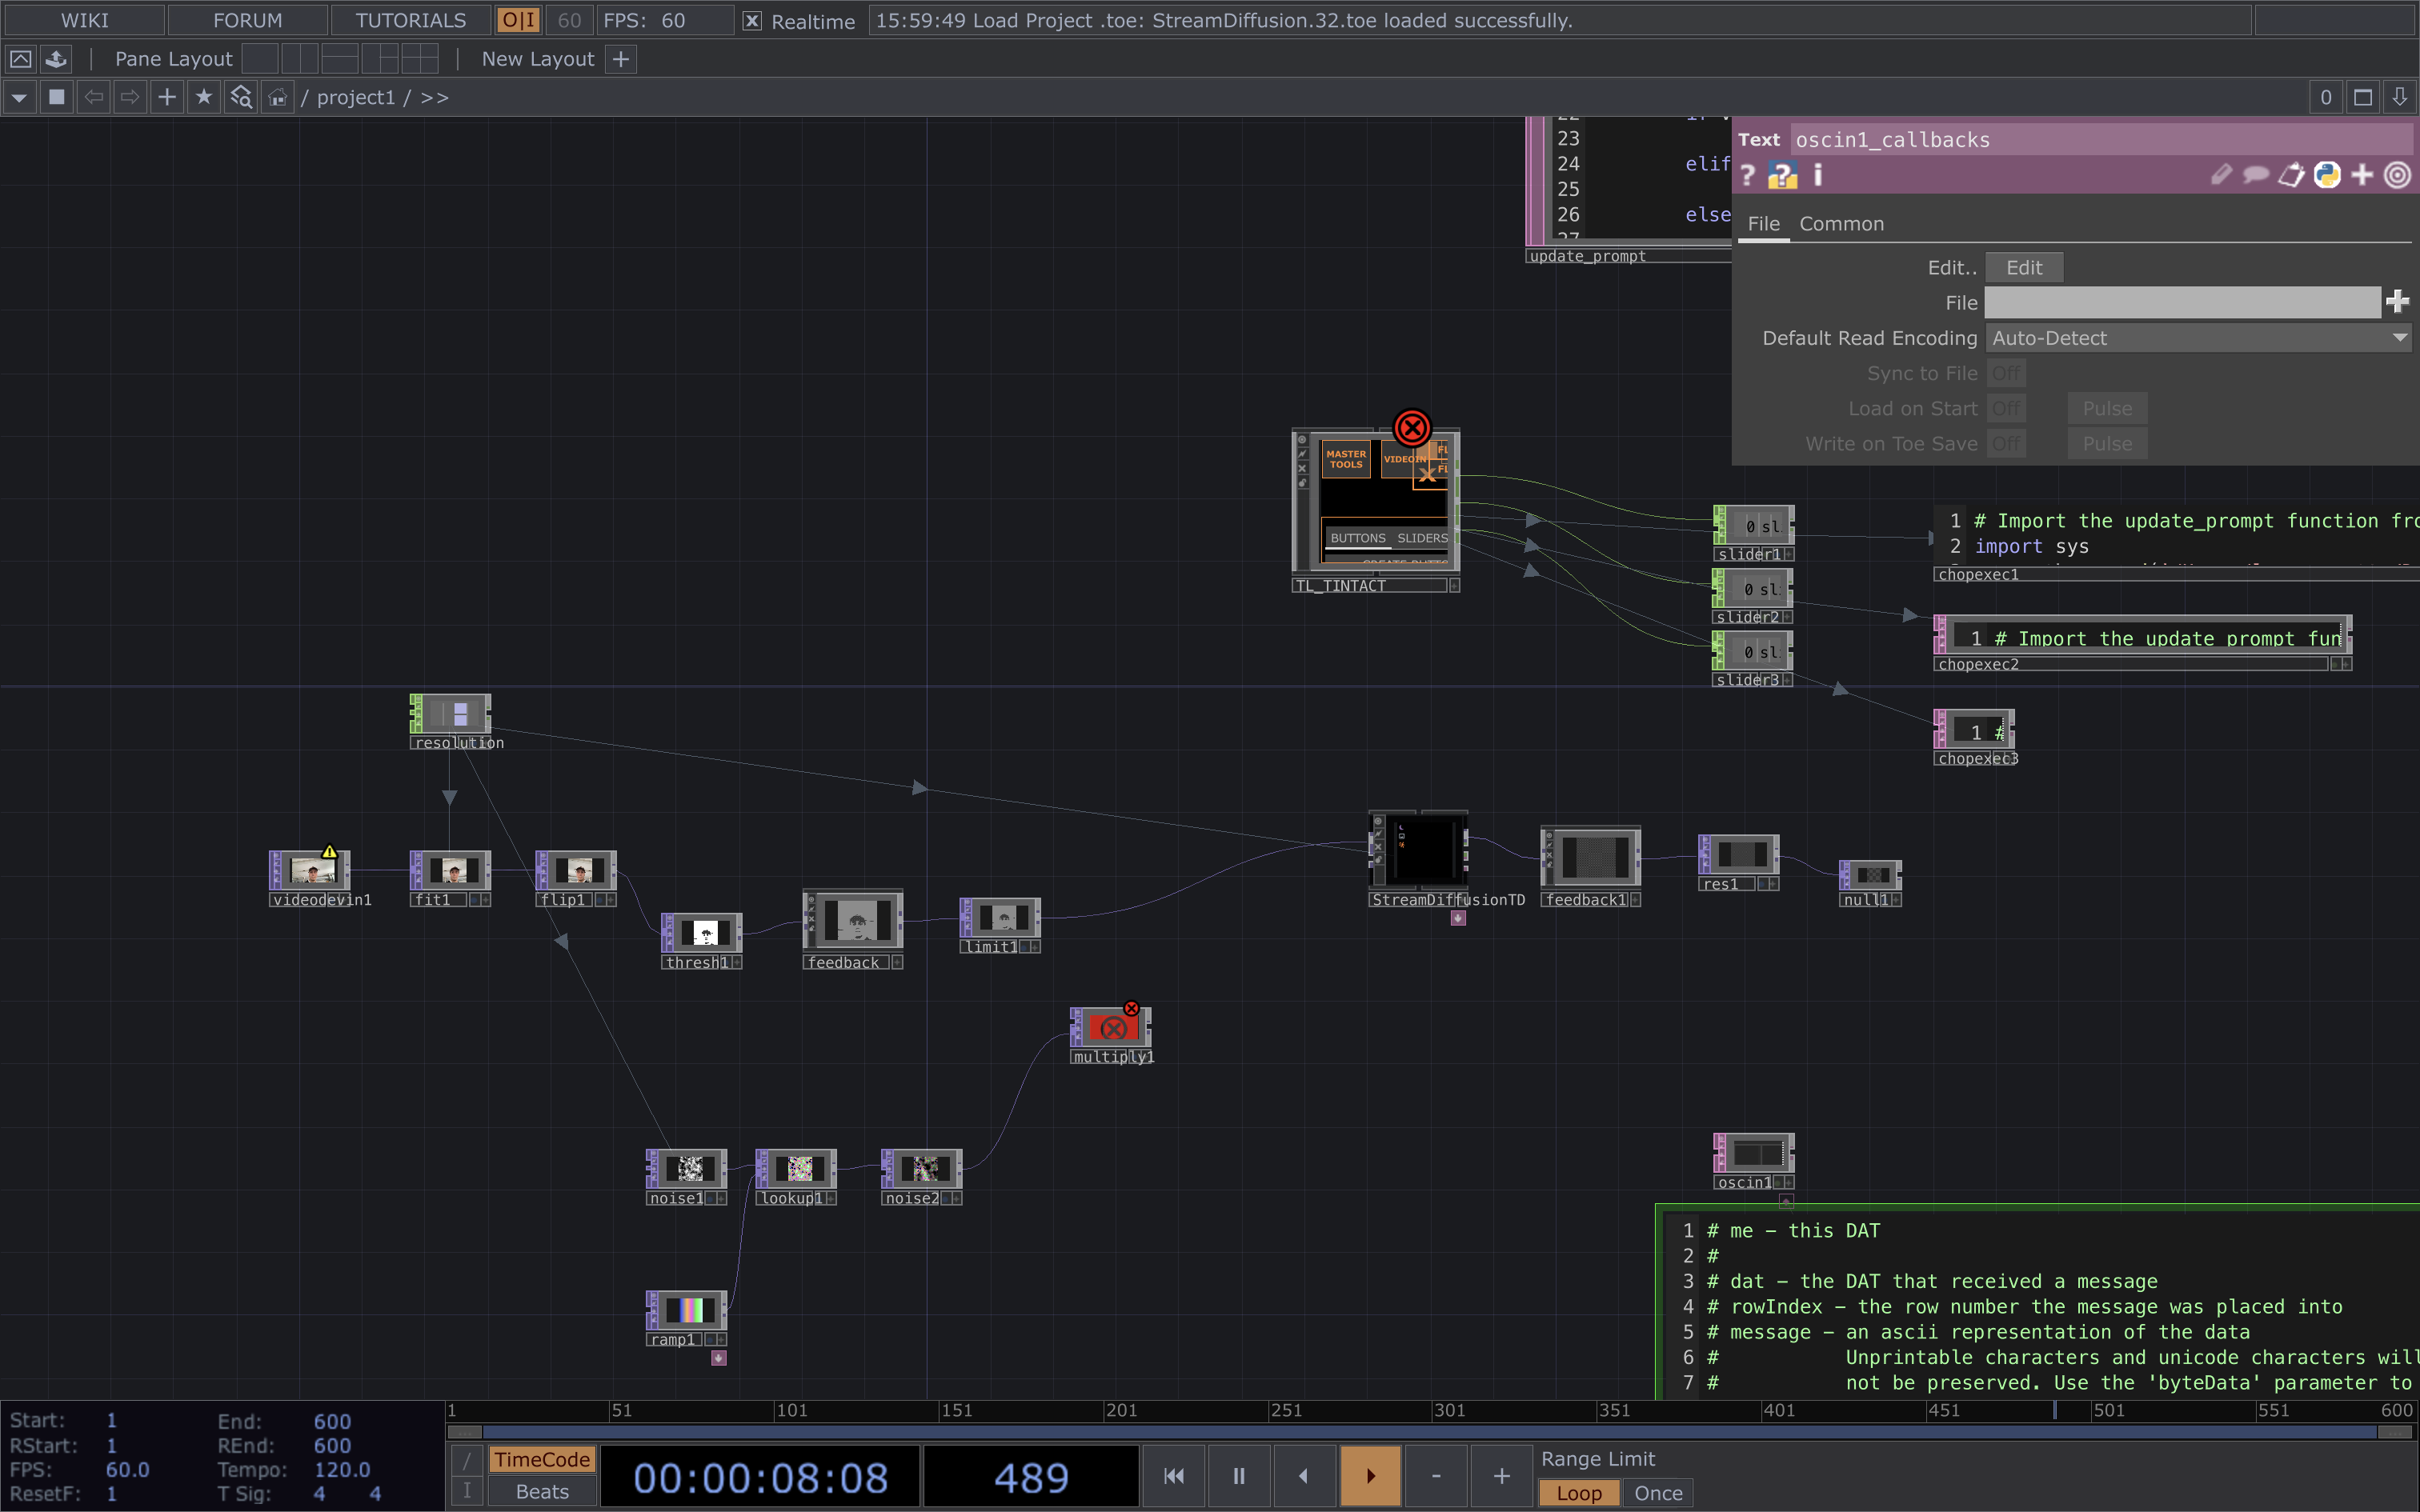The height and width of the screenshot is (1512, 2420).
Task: Click the Edit button
Action: pyautogui.click(x=2024, y=268)
